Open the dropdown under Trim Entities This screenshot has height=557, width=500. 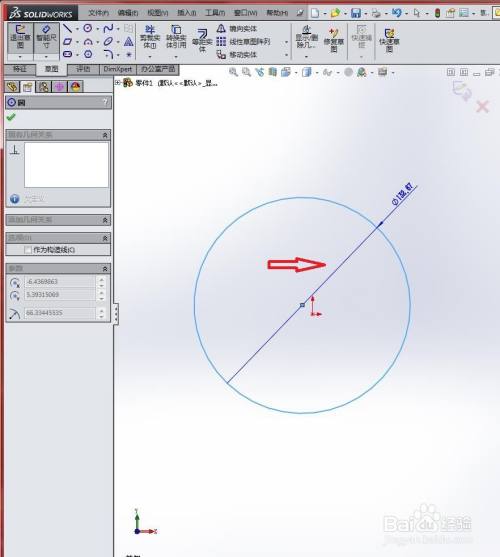150,57
